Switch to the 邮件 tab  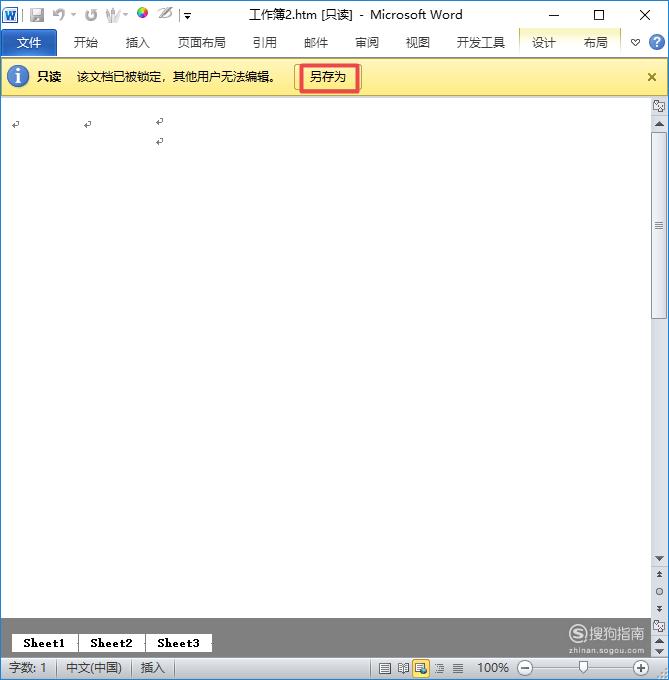pyautogui.click(x=316, y=42)
